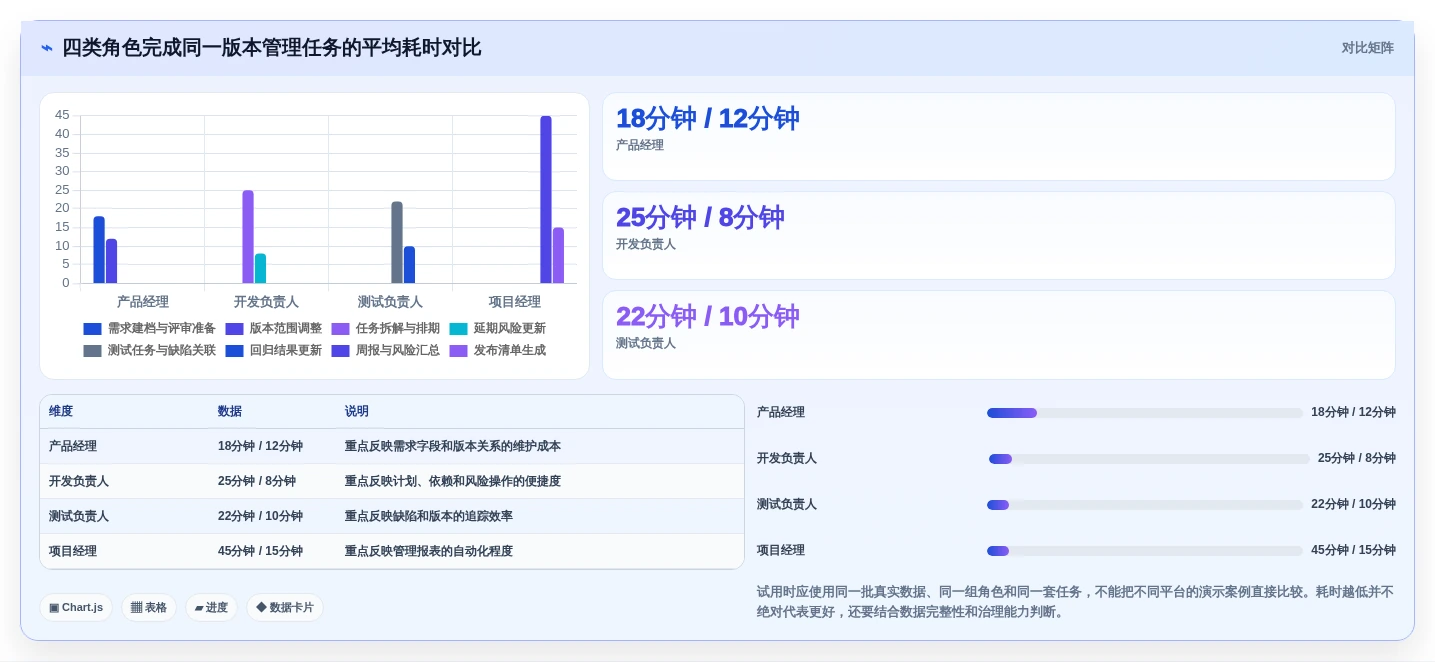
Task: Click the 数据卡片 chip
Action: coord(285,607)
